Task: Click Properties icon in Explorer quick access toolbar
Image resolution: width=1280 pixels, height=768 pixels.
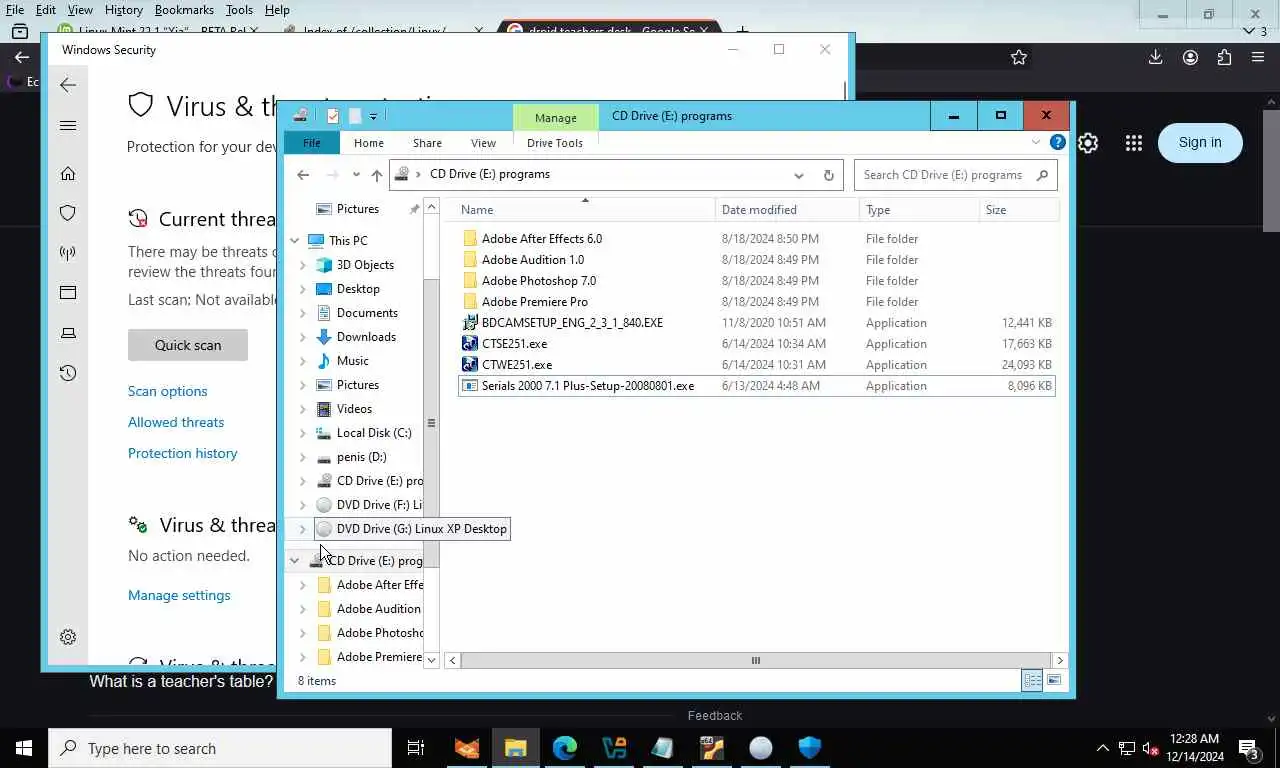Action: (333, 116)
